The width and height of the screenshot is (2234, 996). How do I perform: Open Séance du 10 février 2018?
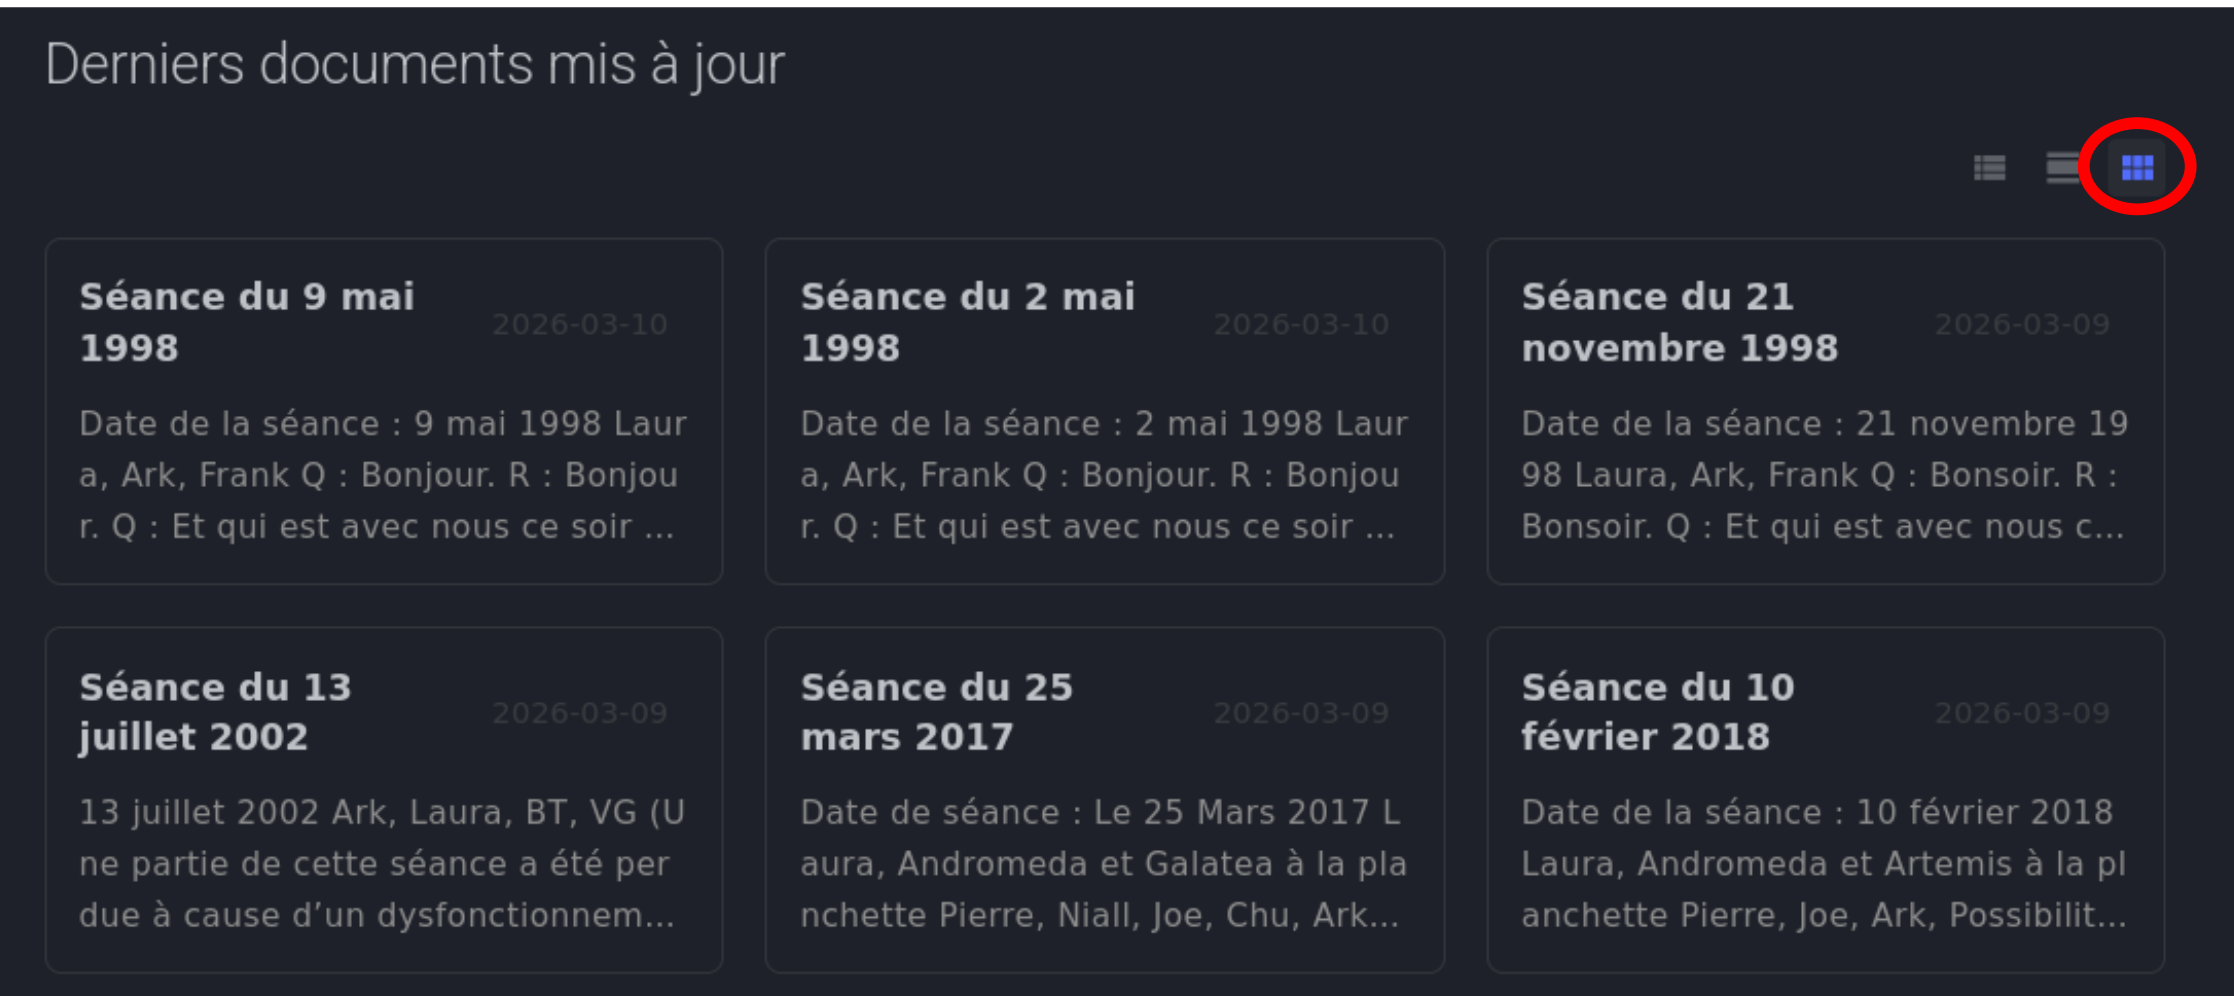coord(1658,712)
